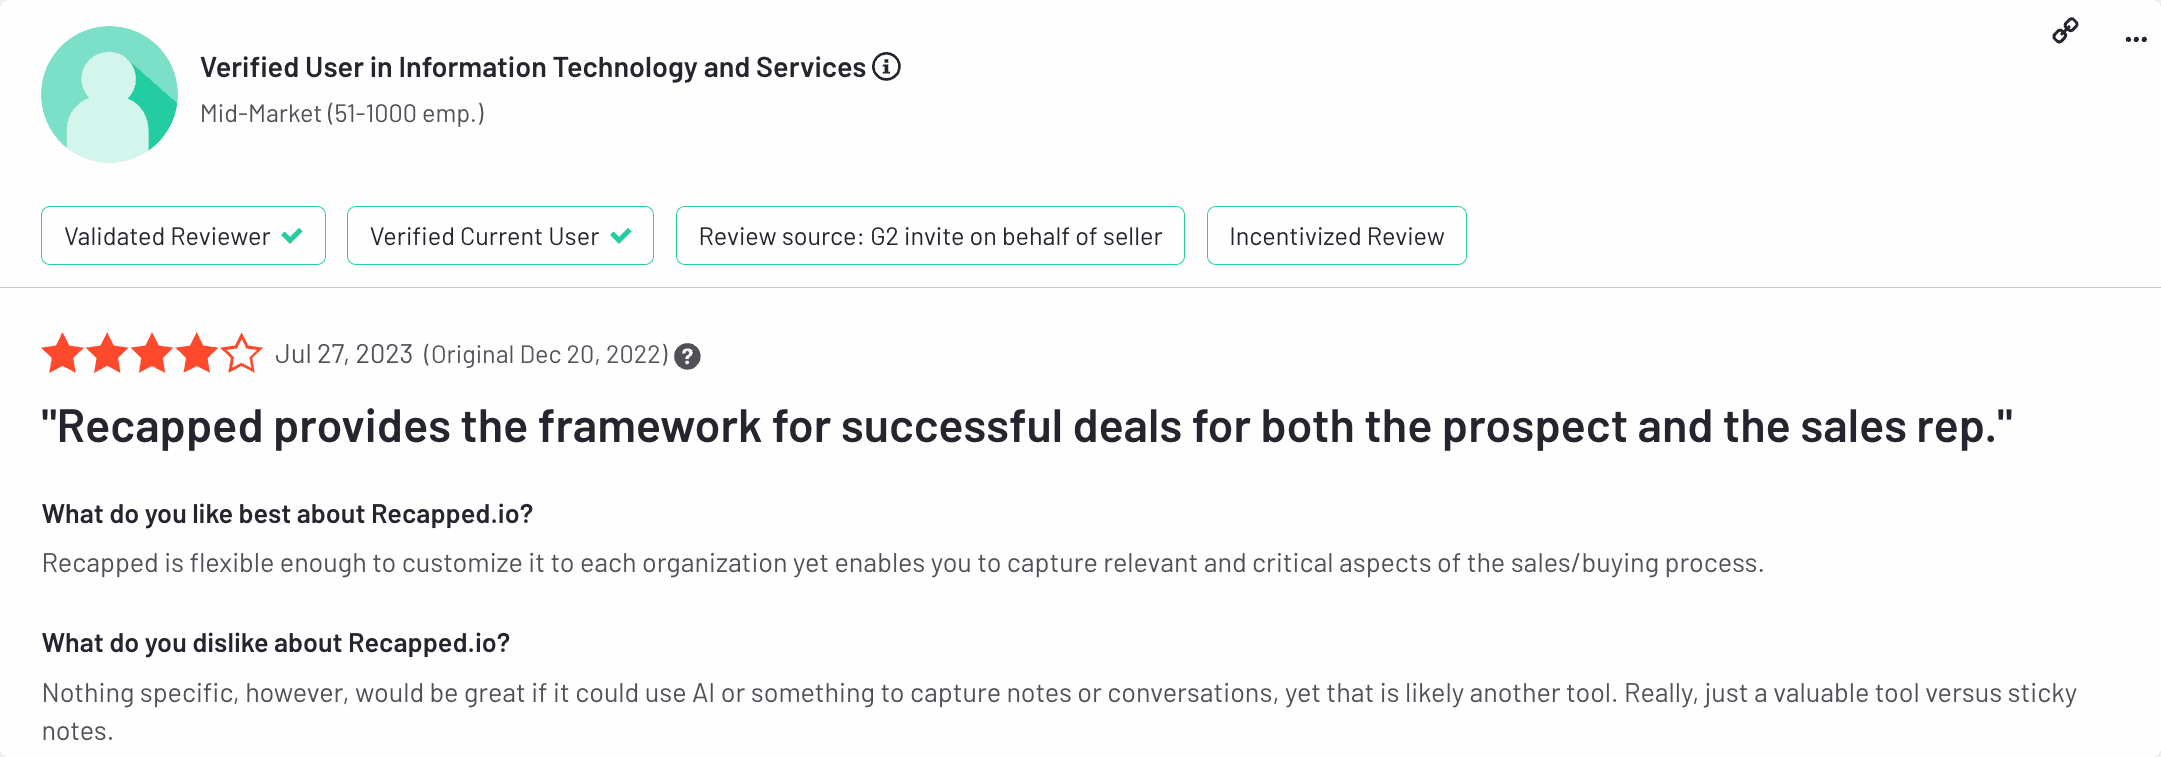Click the Verified User in Information Technology name

coord(533,67)
